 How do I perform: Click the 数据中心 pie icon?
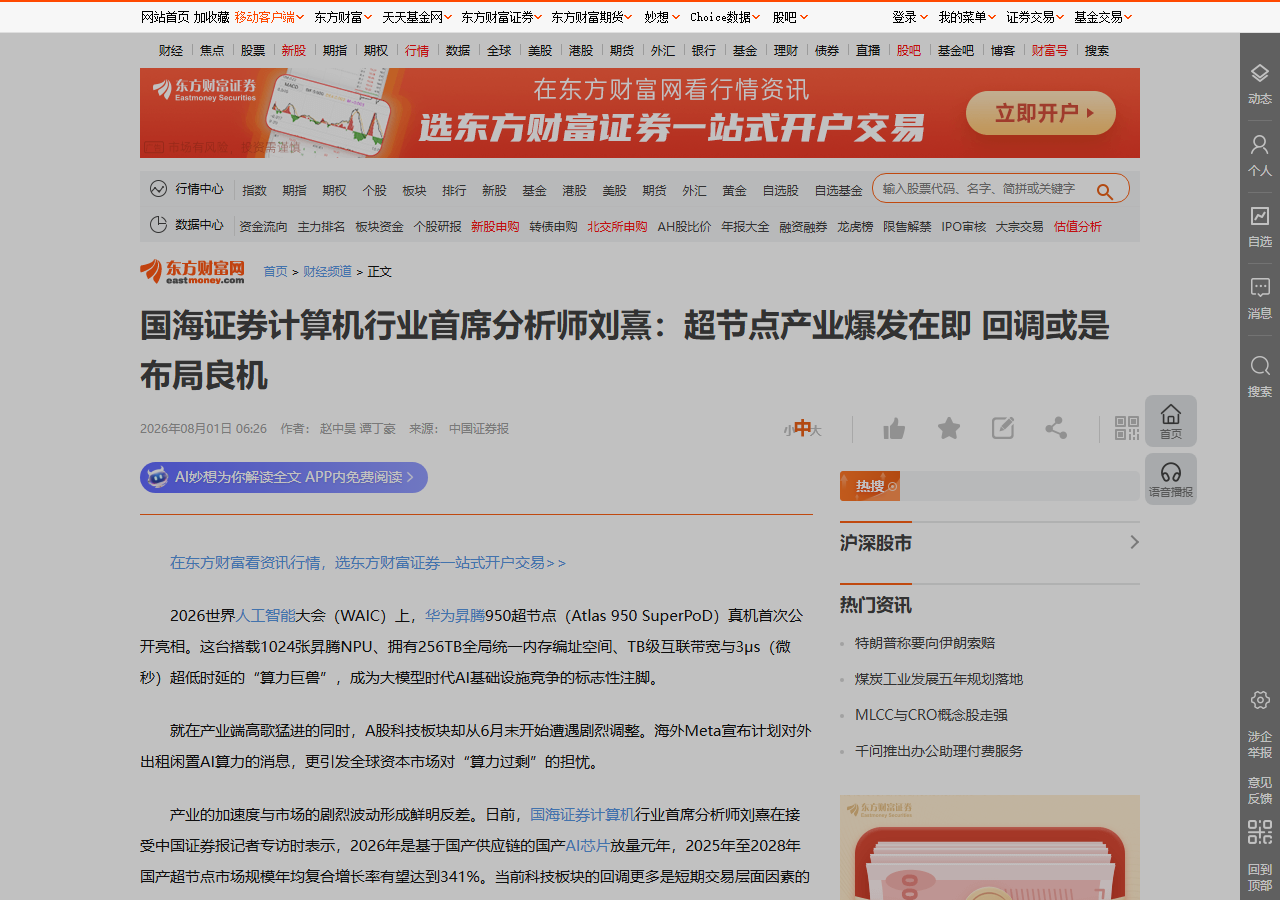(x=158, y=225)
